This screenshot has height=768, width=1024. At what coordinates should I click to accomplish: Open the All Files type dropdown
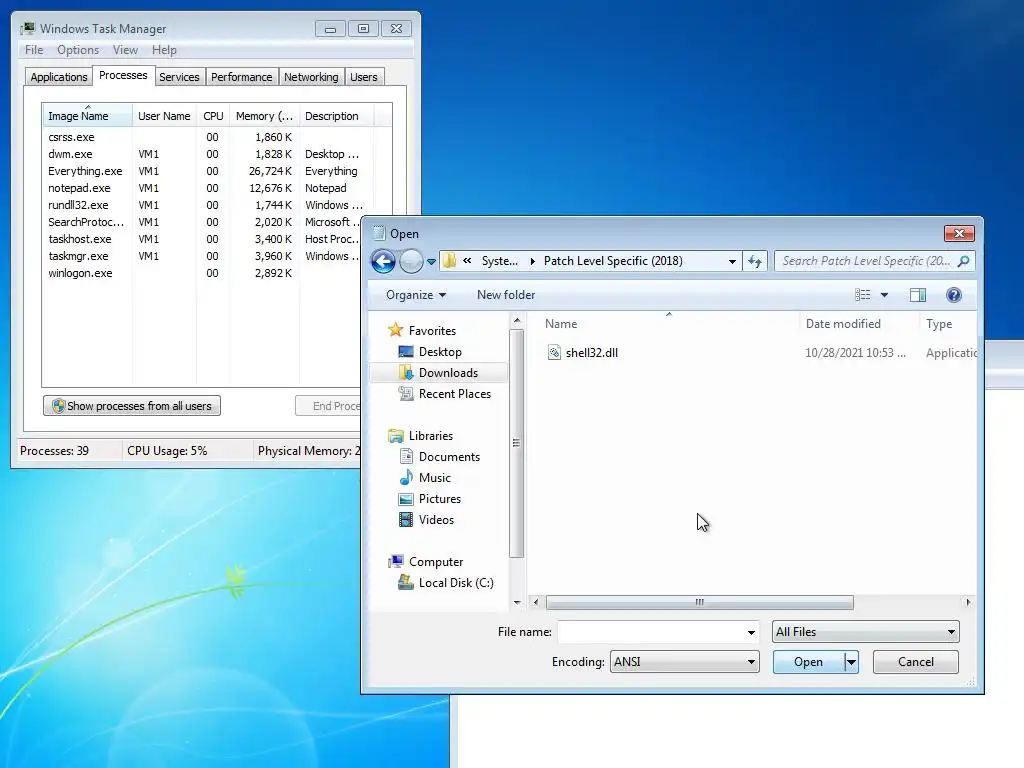click(x=865, y=632)
